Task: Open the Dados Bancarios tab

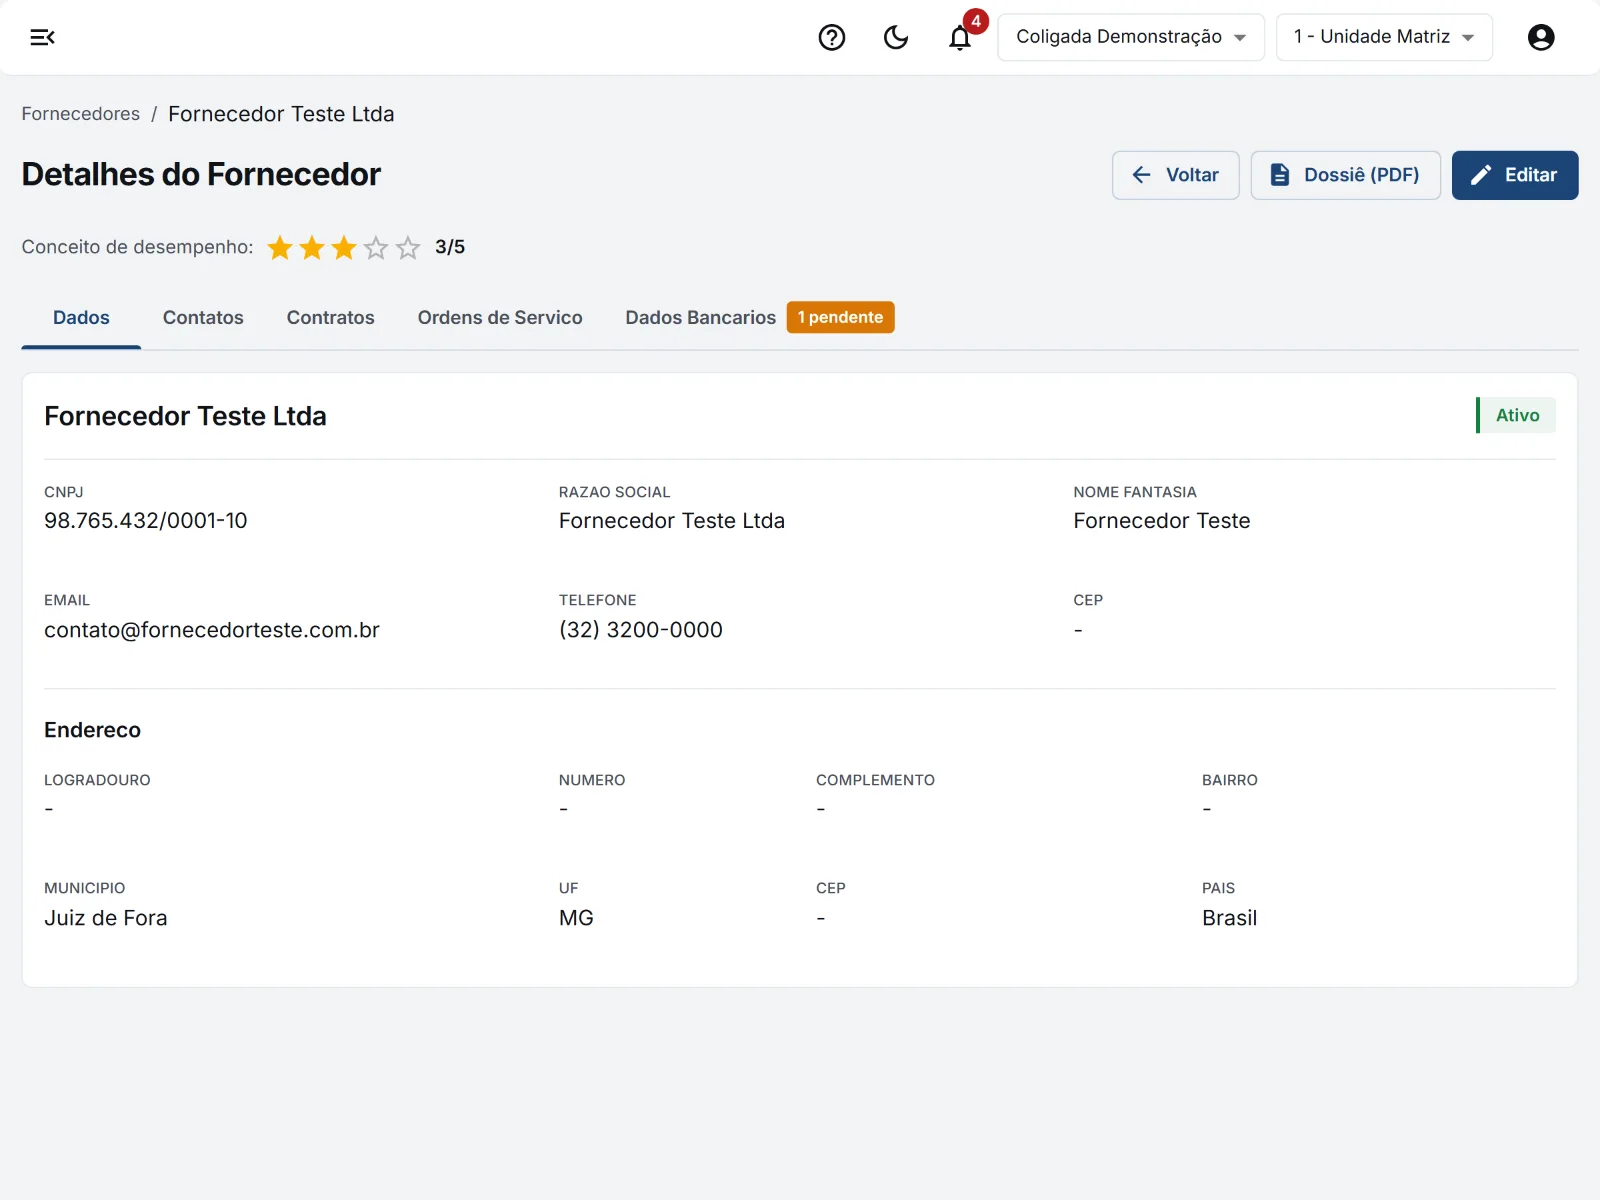Action: pos(700,317)
